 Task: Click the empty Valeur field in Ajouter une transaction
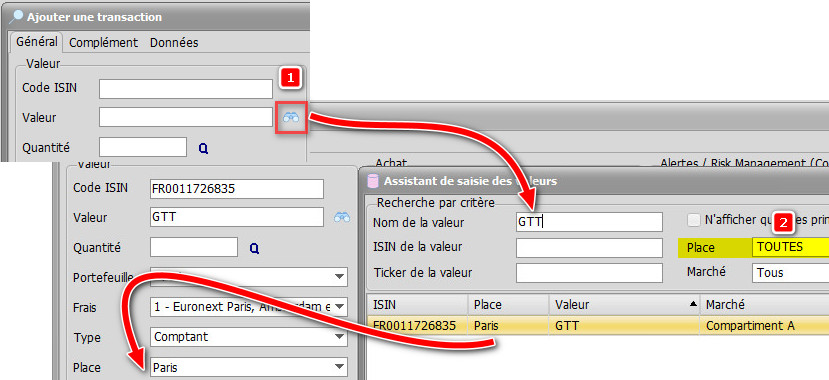click(x=186, y=117)
